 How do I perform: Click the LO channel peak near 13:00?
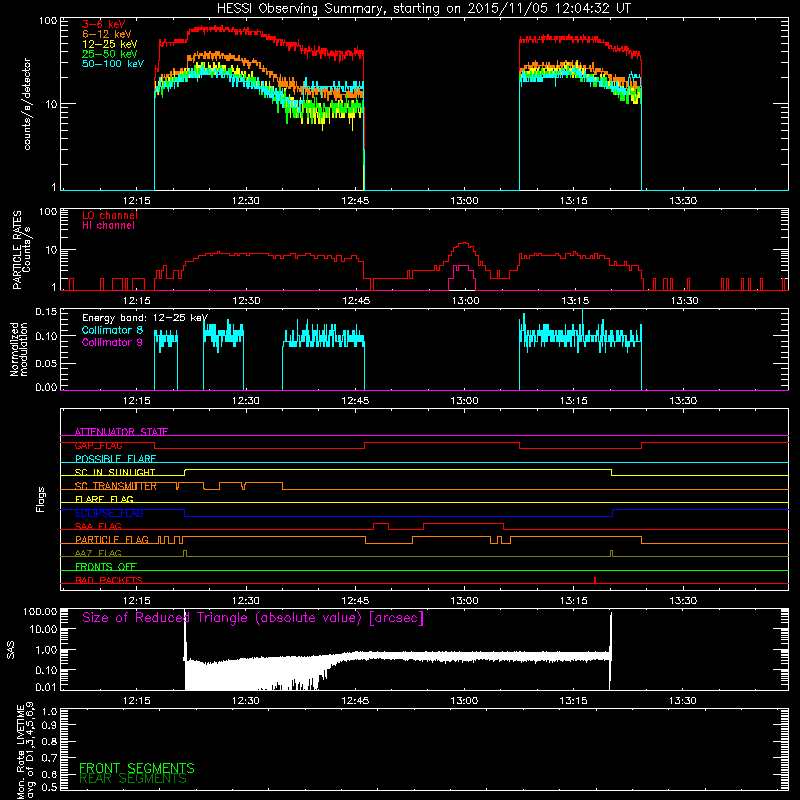464,244
